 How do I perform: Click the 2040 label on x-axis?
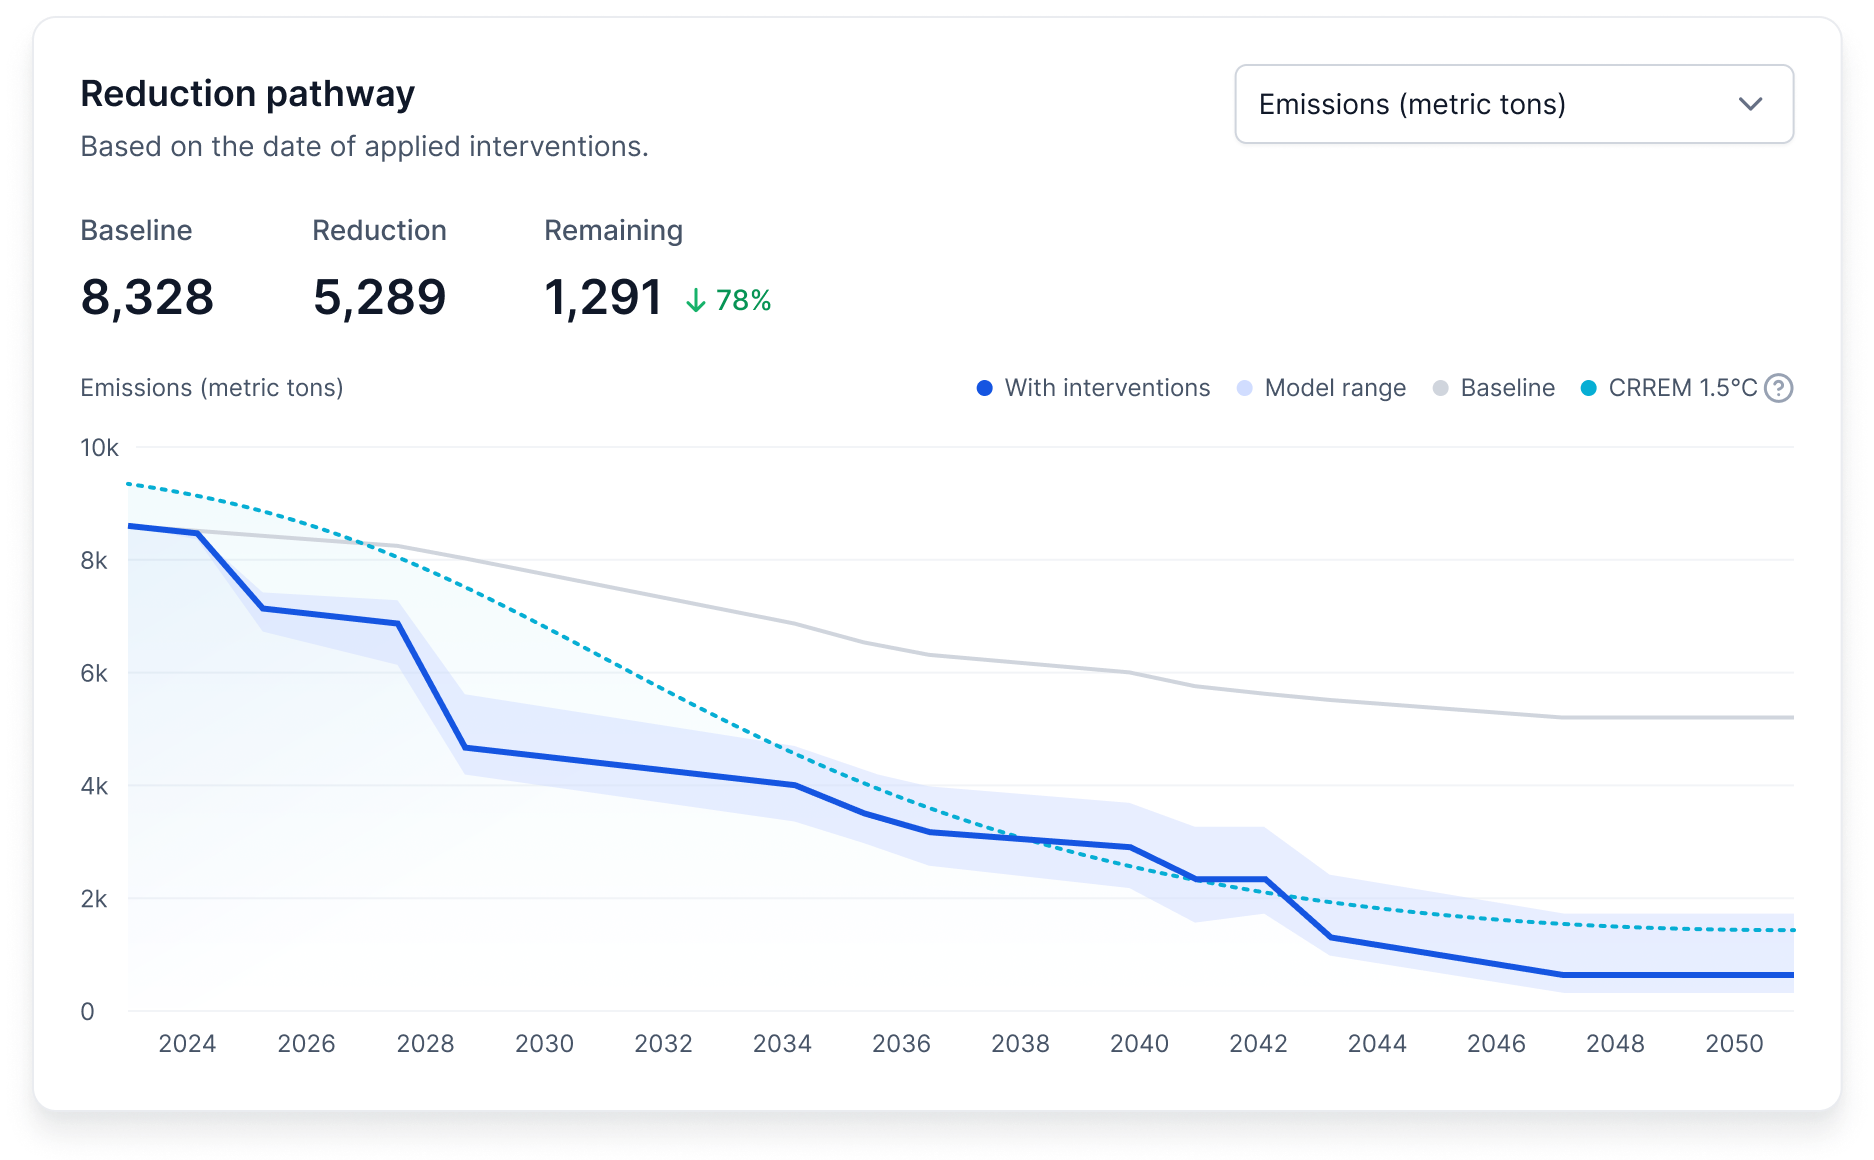click(x=1139, y=1044)
